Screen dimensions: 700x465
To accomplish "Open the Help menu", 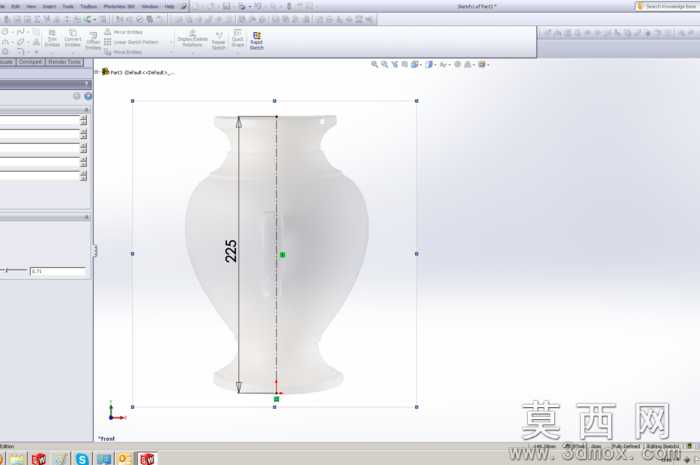I will coord(170,6).
